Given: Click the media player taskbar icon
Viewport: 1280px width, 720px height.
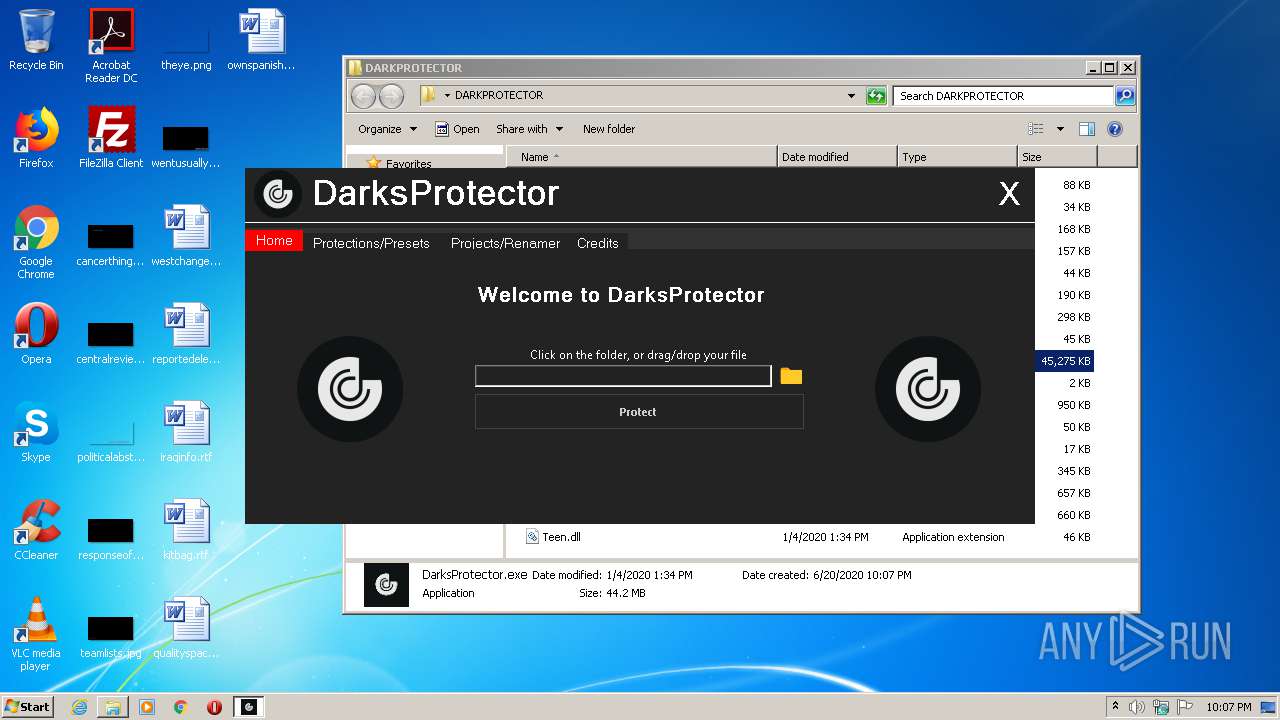Looking at the screenshot, I should (x=147, y=707).
